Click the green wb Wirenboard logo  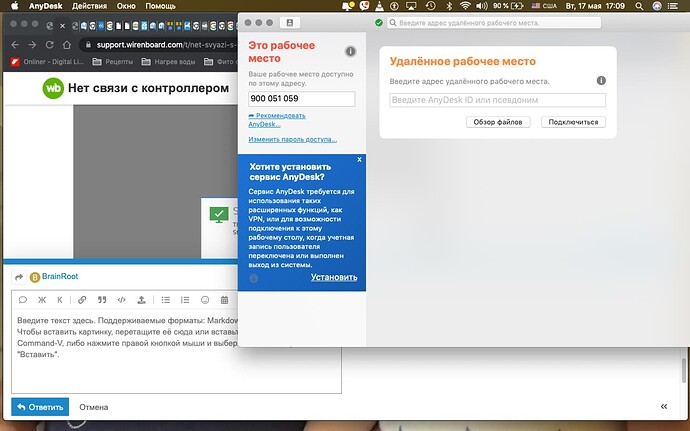[53, 88]
